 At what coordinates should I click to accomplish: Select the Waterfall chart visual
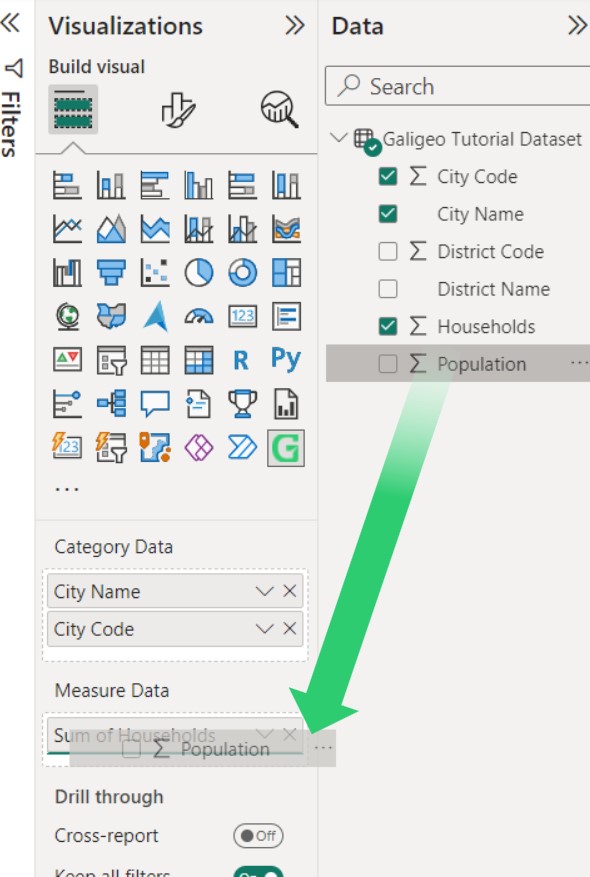point(67,272)
